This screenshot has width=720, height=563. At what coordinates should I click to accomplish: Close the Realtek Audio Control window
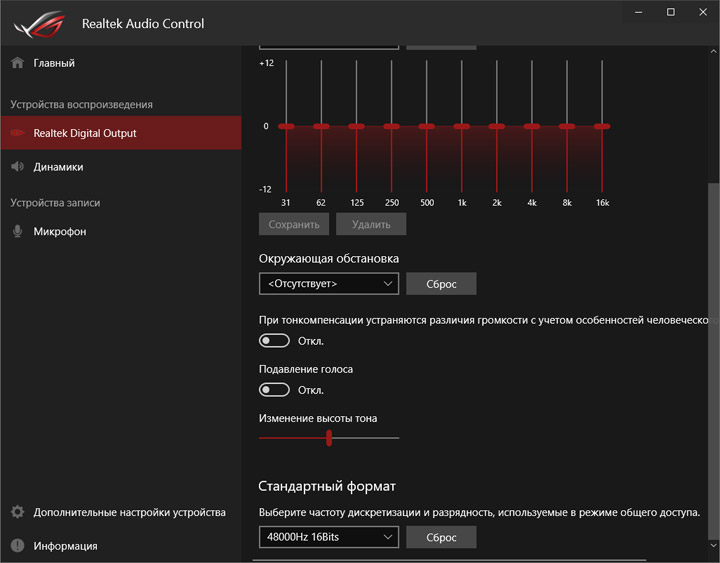click(703, 12)
